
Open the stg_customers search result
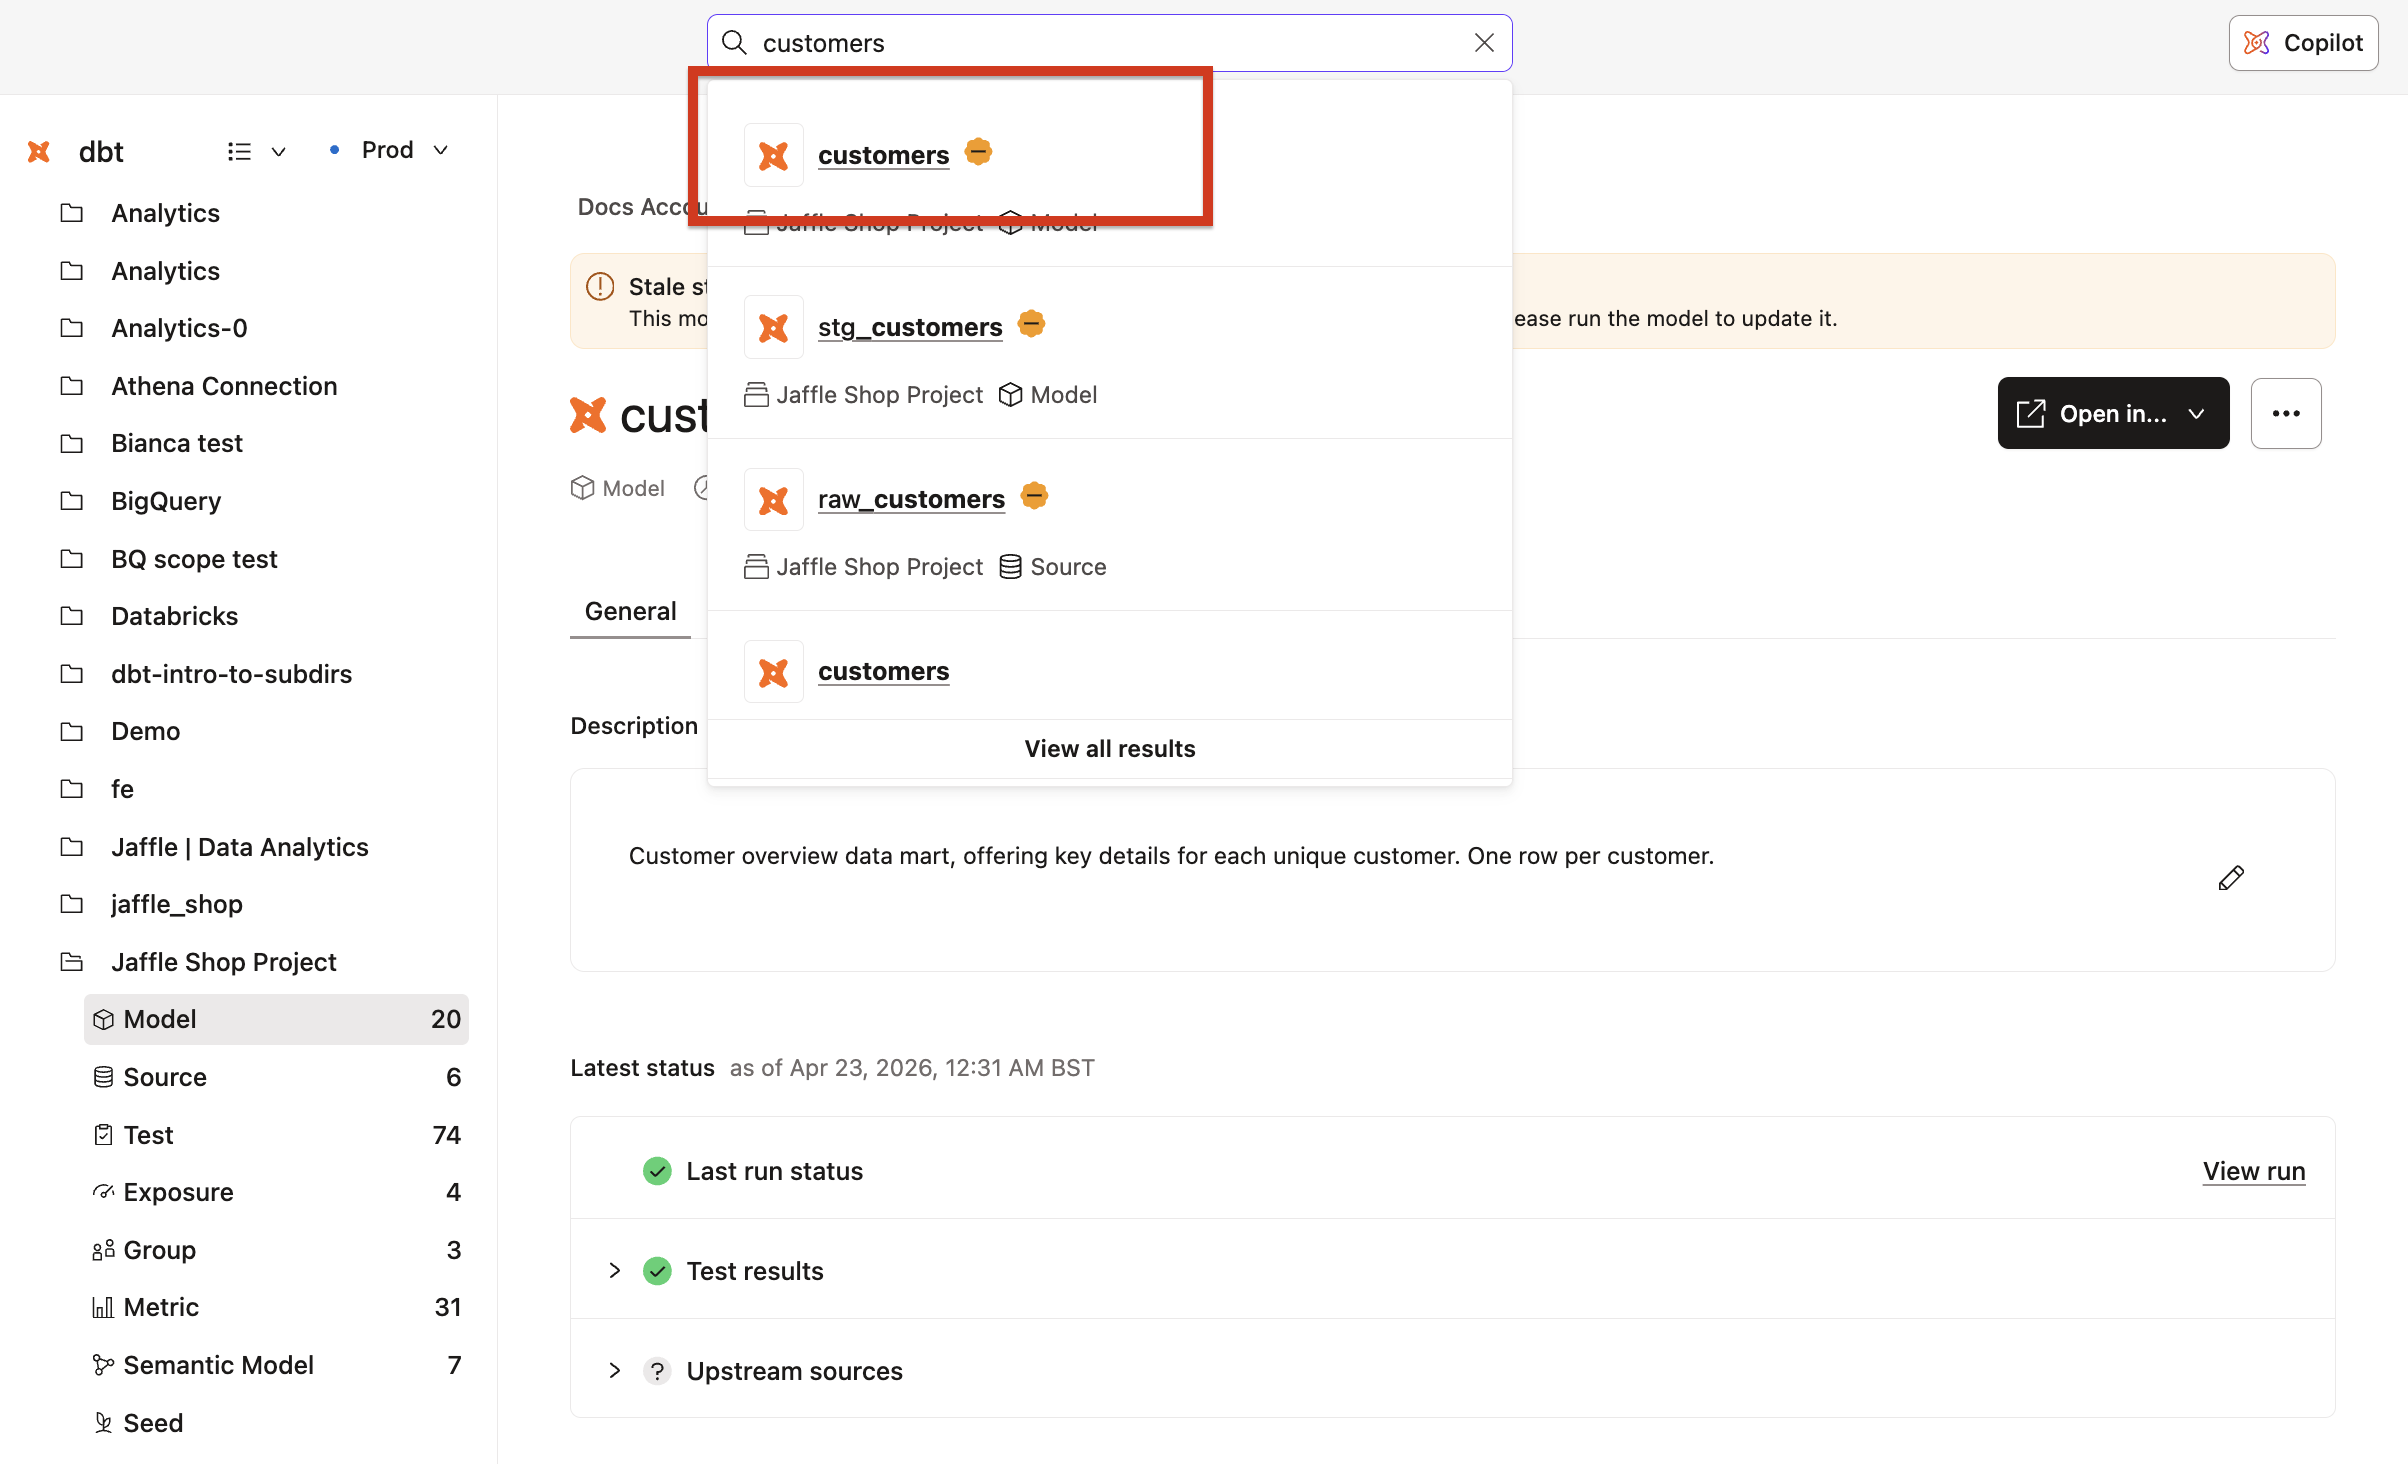[910, 327]
